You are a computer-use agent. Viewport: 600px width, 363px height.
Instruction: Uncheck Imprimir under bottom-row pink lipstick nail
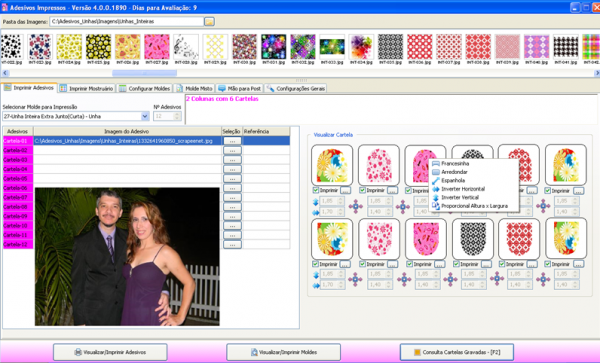tap(409, 264)
